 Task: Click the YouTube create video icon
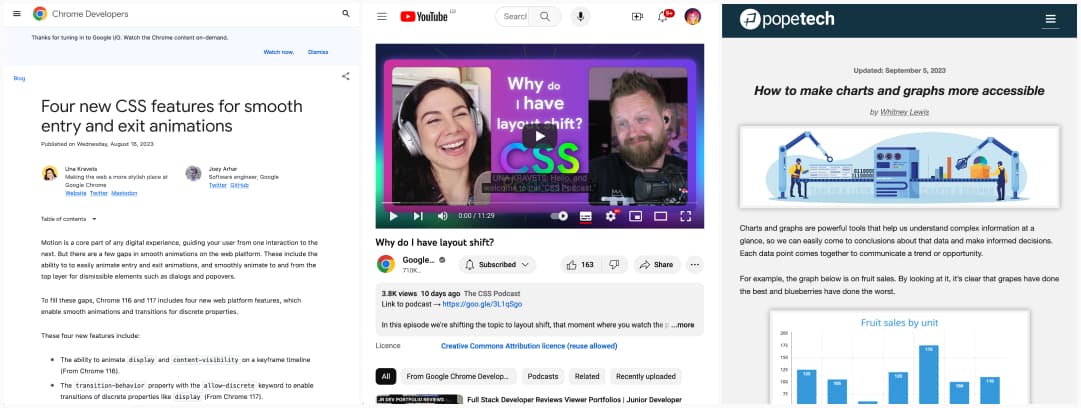(637, 16)
